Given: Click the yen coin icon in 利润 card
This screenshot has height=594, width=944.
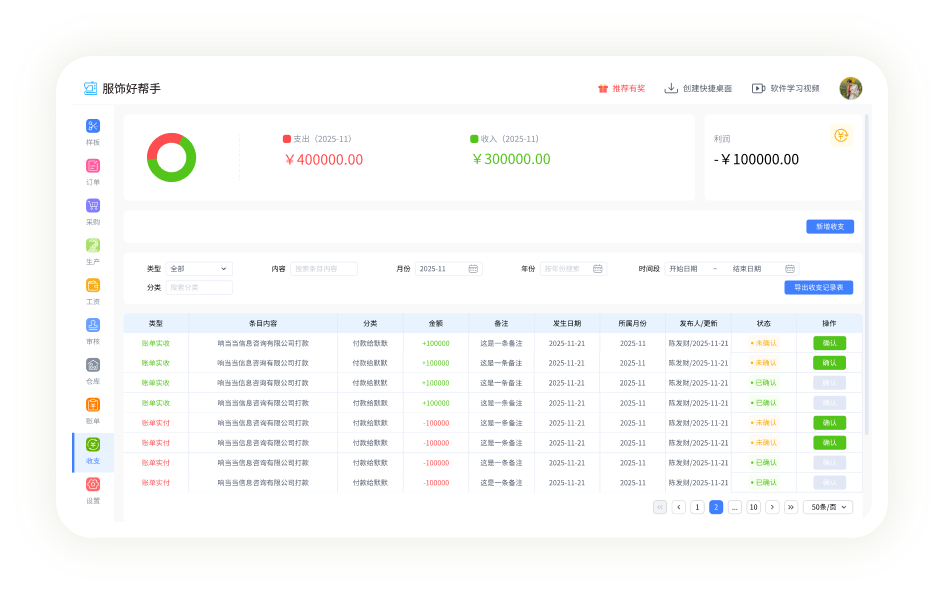Looking at the screenshot, I should [840, 135].
